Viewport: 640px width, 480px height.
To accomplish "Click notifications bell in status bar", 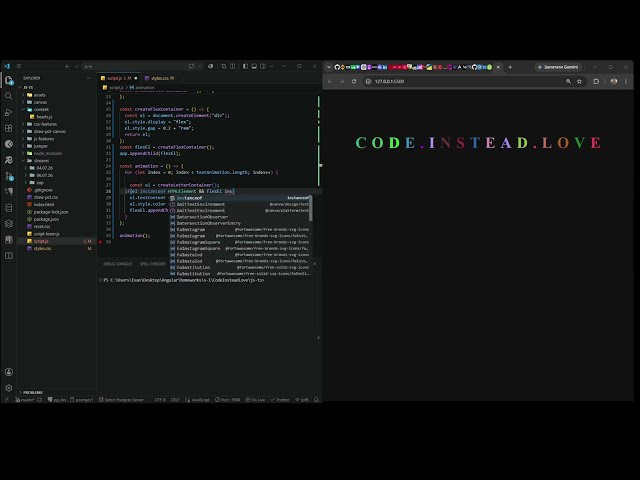I will tap(316, 400).
